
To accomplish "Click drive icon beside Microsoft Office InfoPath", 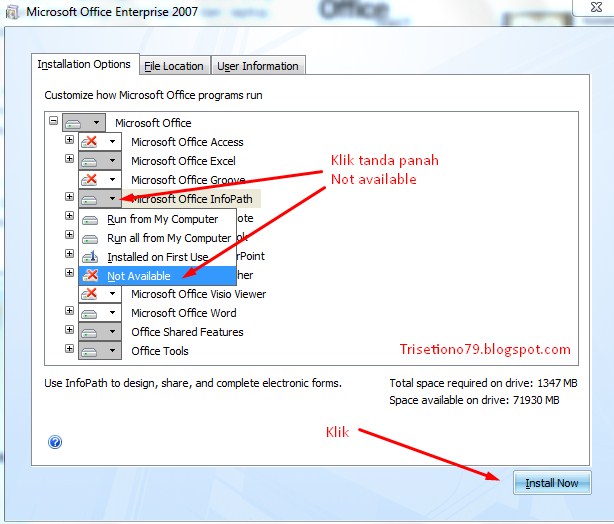I will click(90, 199).
